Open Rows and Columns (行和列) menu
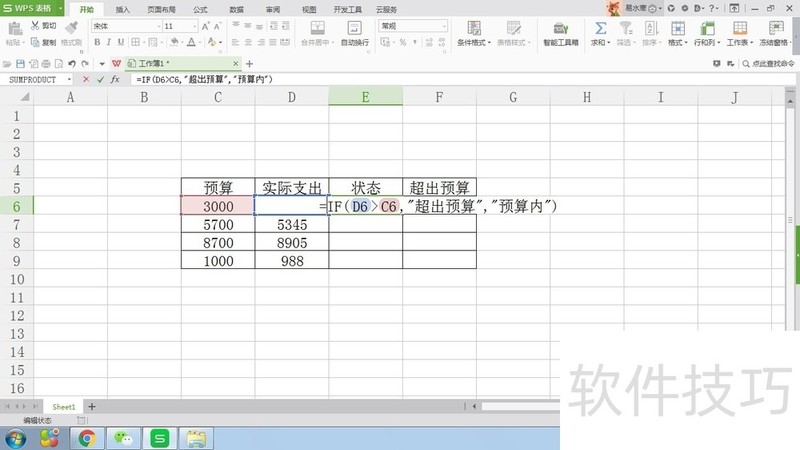Image resolution: width=800 pixels, height=450 pixels. coord(707,34)
